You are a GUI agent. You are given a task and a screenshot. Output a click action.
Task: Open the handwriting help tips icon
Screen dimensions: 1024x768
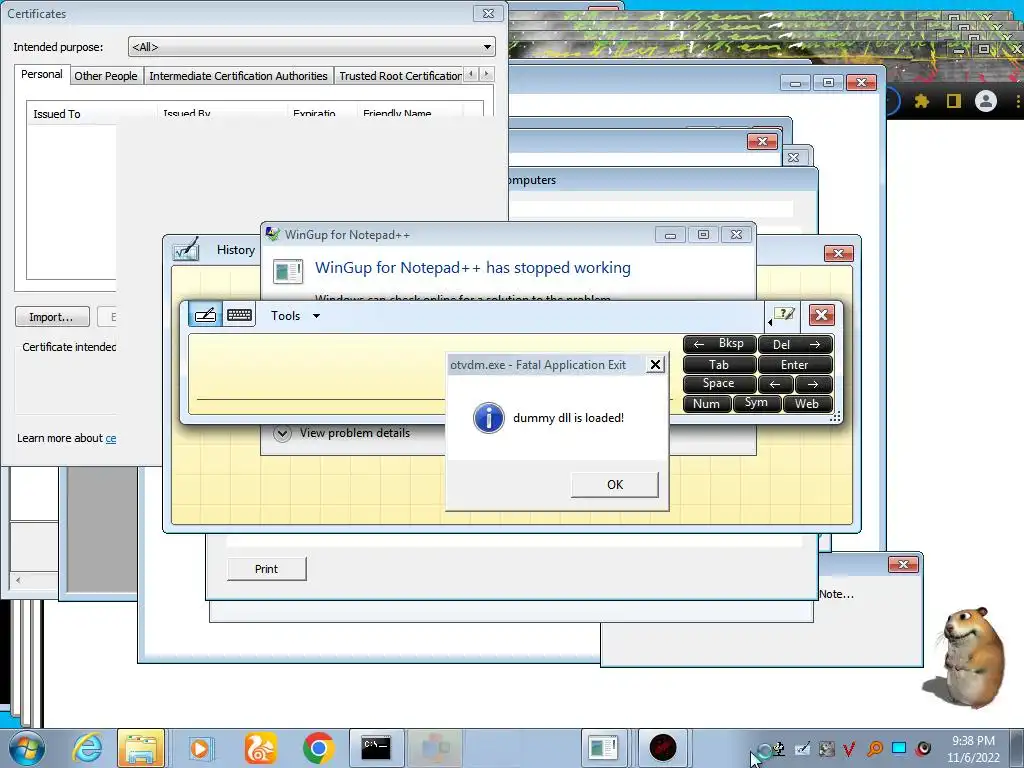click(x=783, y=315)
